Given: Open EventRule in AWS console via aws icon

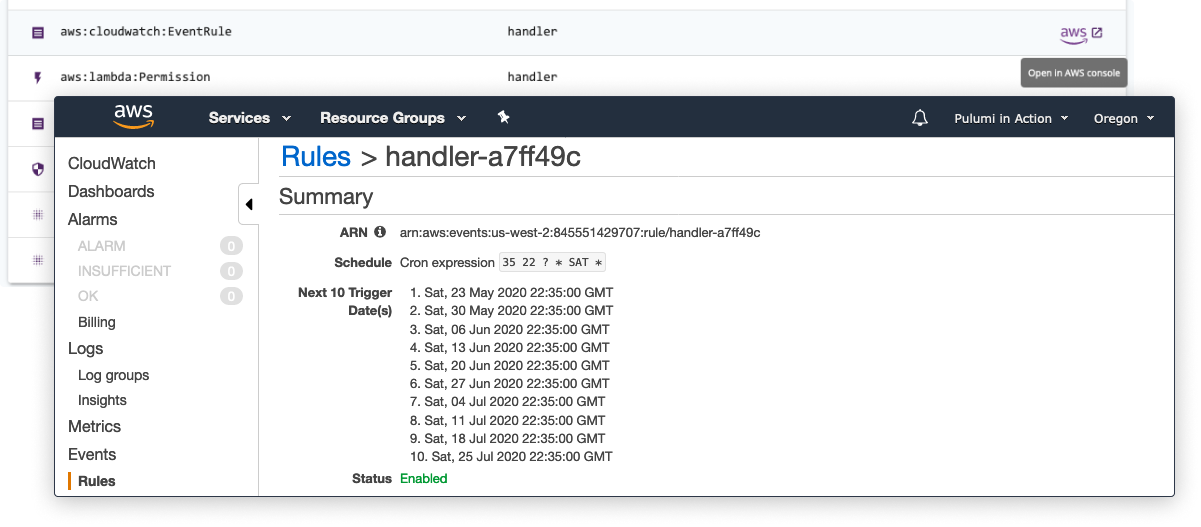Looking at the screenshot, I should click(x=1081, y=33).
